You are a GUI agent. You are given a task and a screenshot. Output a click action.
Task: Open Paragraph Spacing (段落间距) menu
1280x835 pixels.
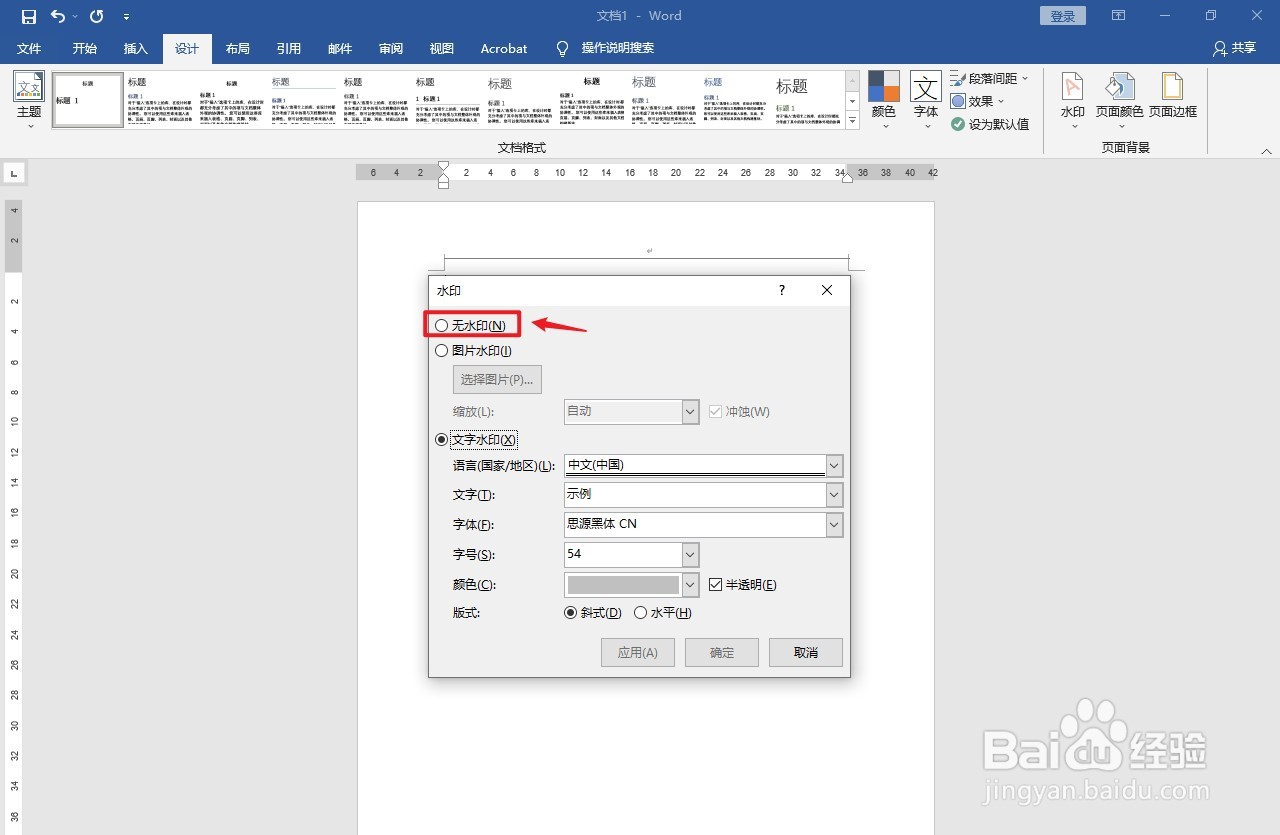pos(989,78)
